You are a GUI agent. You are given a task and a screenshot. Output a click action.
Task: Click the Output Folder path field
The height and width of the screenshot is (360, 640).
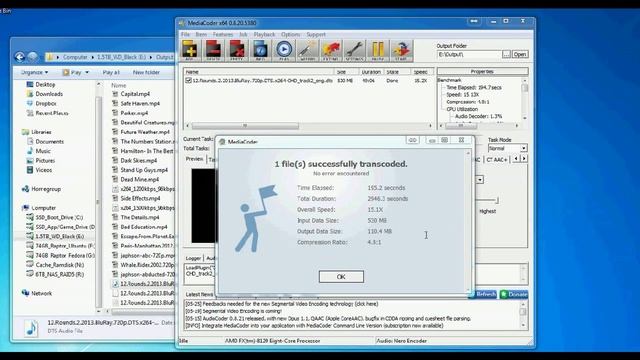click(469, 54)
